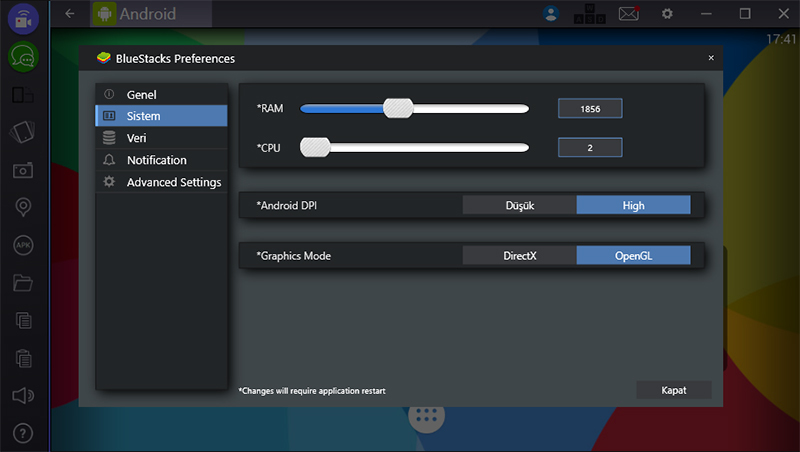Open the Veri preferences section
The width and height of the screenshot is (800, 452).
[161, 138]
